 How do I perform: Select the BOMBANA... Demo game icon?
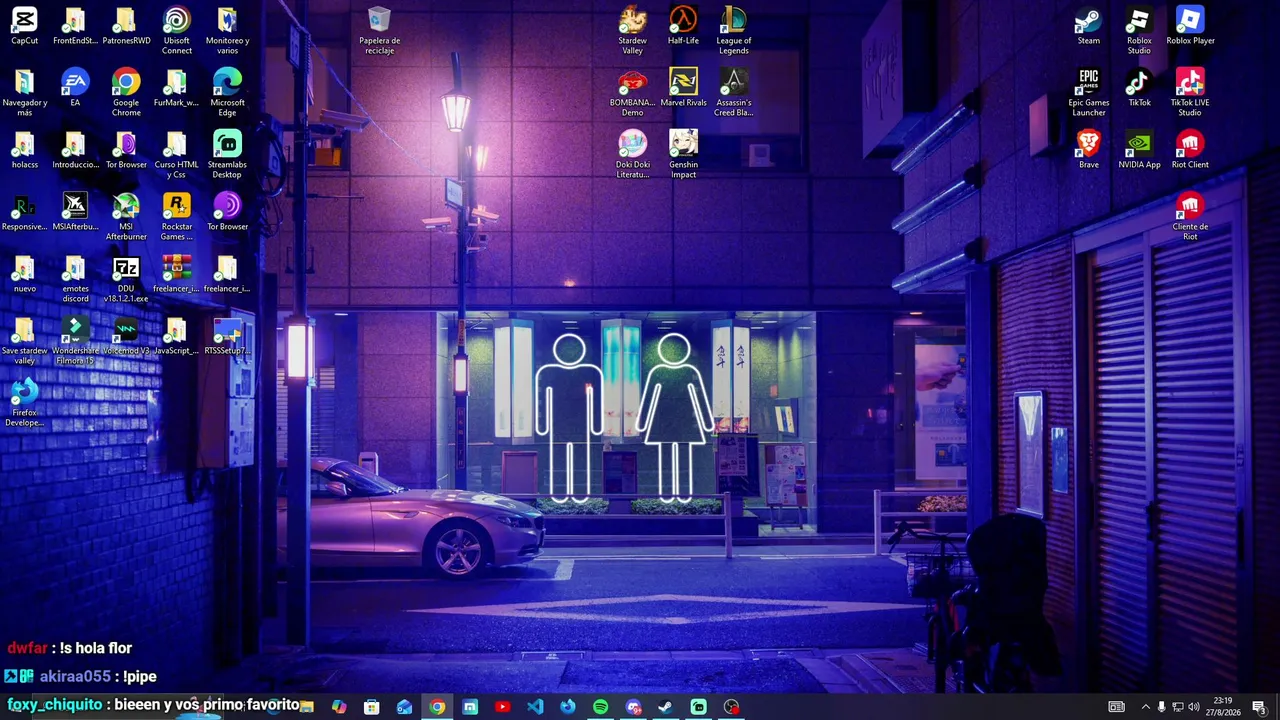pos(632,93)
